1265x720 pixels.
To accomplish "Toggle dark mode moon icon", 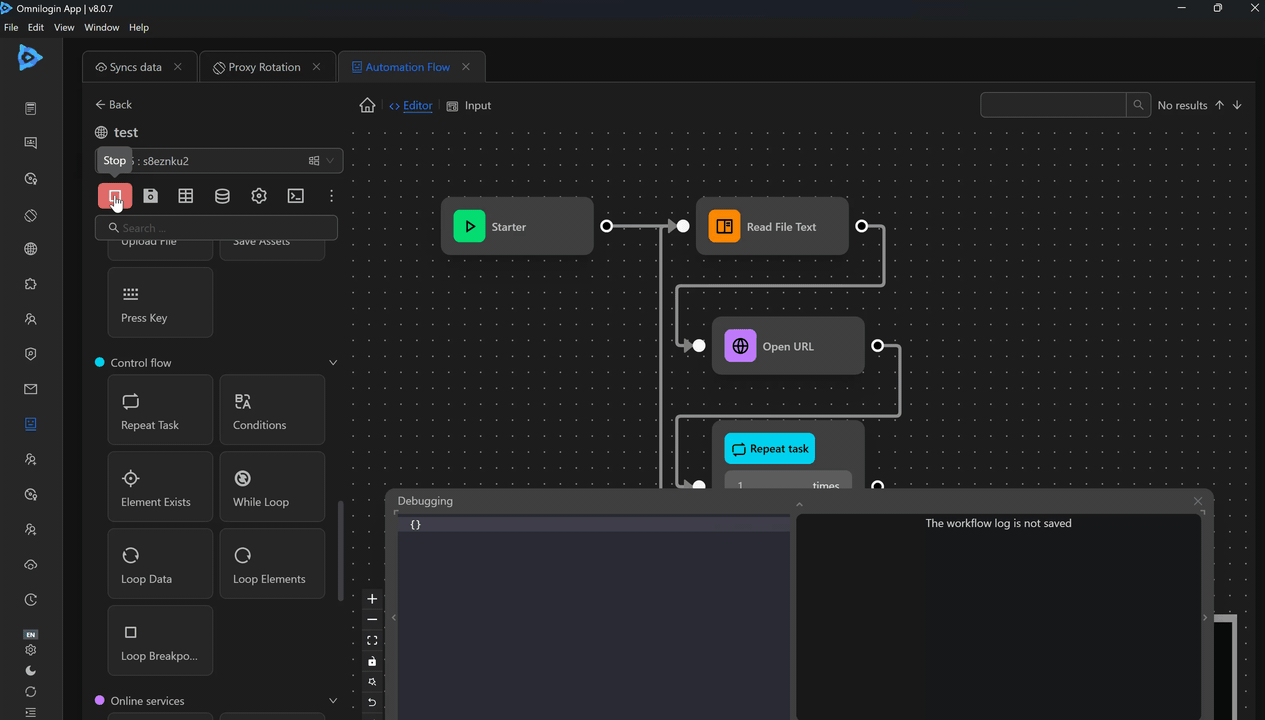I will (x=31, y=671).
